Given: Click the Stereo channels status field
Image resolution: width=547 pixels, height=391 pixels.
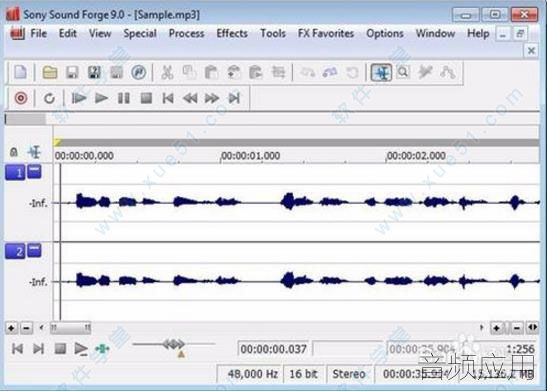Looking at the screenshot, I should (349, 374).
